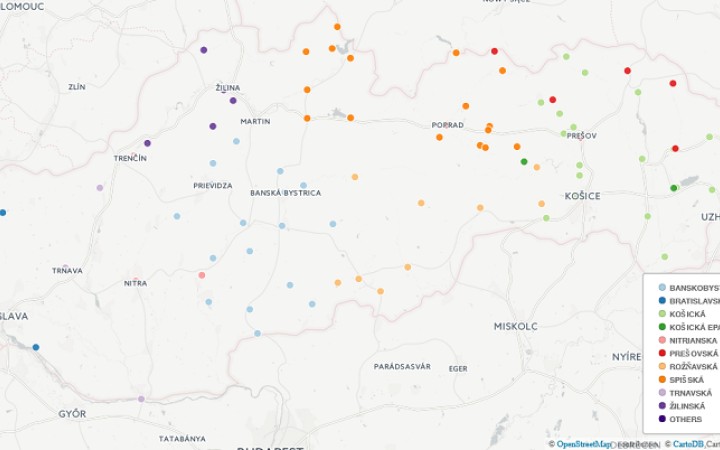The image size is (720, 450).
Task: Click the Bratislavská dark blue legend swatch
Action: (x=662, y=301)
